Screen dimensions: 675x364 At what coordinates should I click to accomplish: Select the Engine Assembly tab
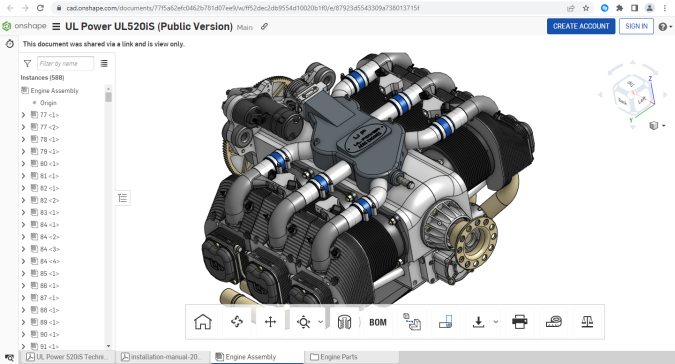point(257,357)
